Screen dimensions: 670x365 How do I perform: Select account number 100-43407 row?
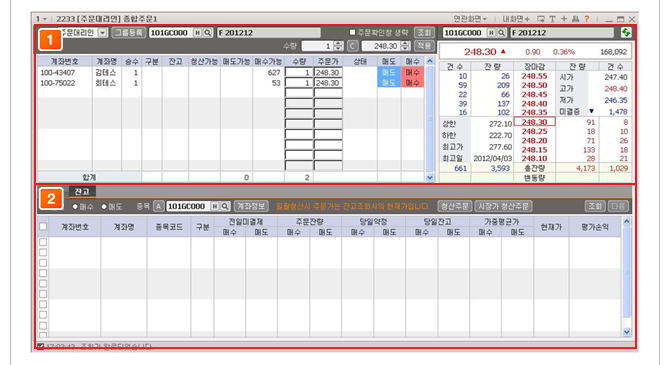(x=58, y=73)
